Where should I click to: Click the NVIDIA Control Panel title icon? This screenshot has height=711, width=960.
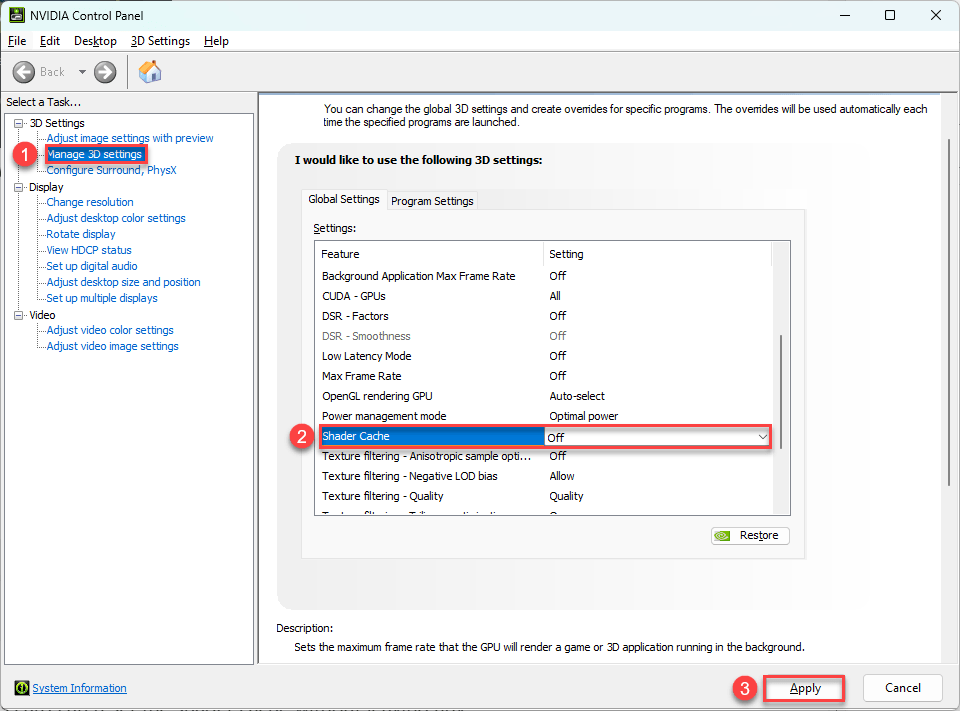pyautogui.click(x=17, y=15)
